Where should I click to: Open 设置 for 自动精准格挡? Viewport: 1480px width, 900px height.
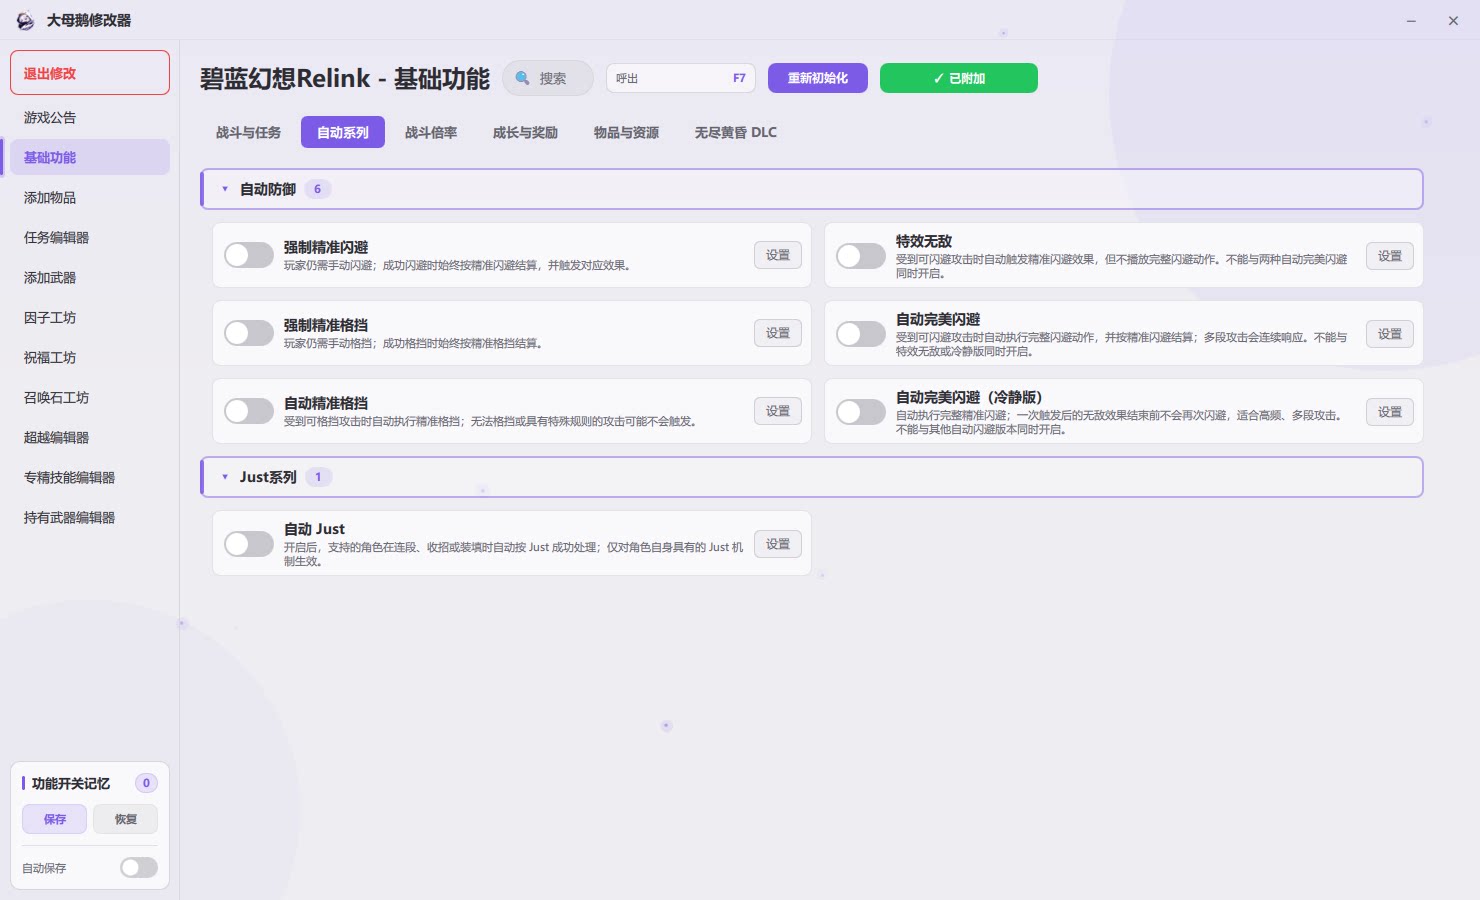[x=778, y=411]
